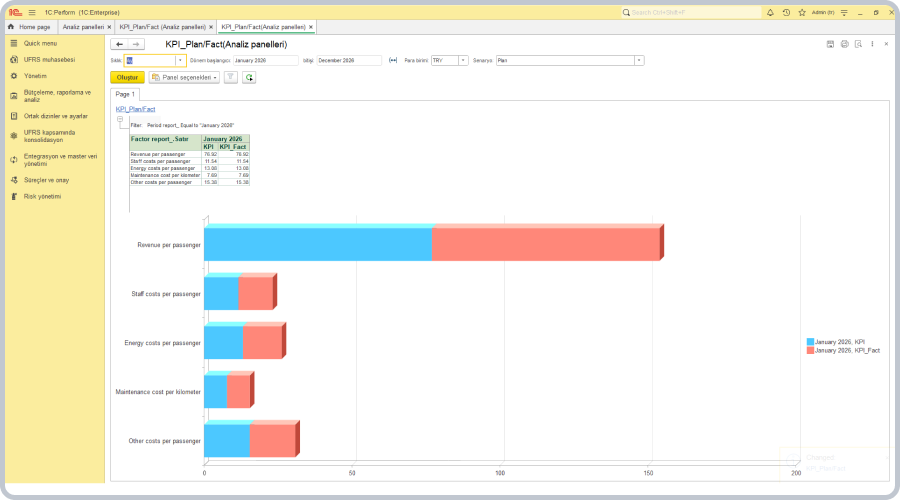Open the history clock icon
900x500 pixels.
[x=786, y=12]
